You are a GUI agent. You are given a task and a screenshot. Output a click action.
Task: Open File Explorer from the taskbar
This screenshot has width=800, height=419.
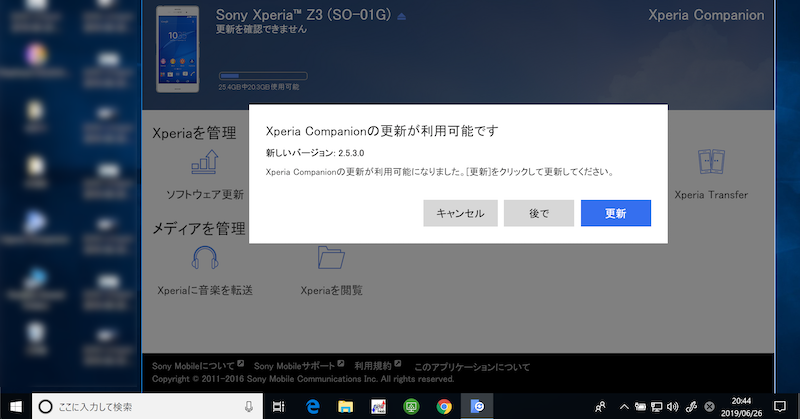(346, 406)
